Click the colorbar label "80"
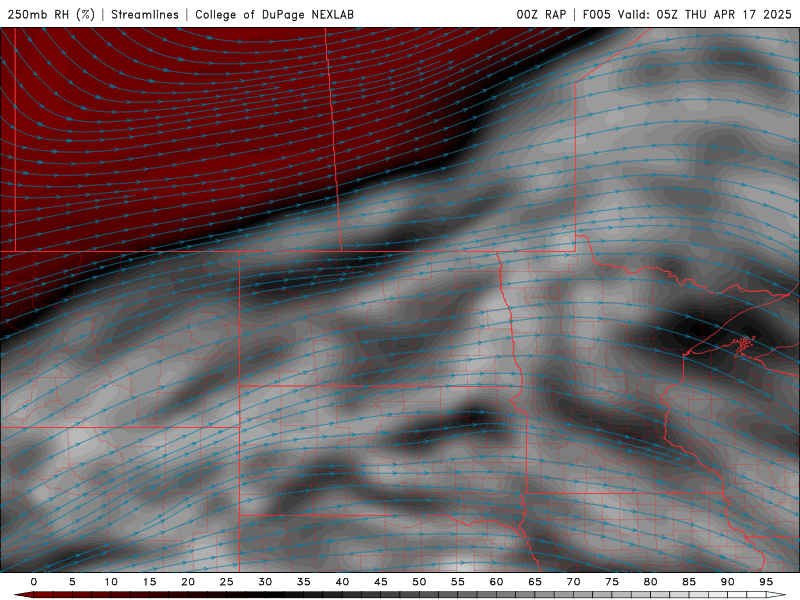This screenshot has width=800, height=600. click(651, 582)
